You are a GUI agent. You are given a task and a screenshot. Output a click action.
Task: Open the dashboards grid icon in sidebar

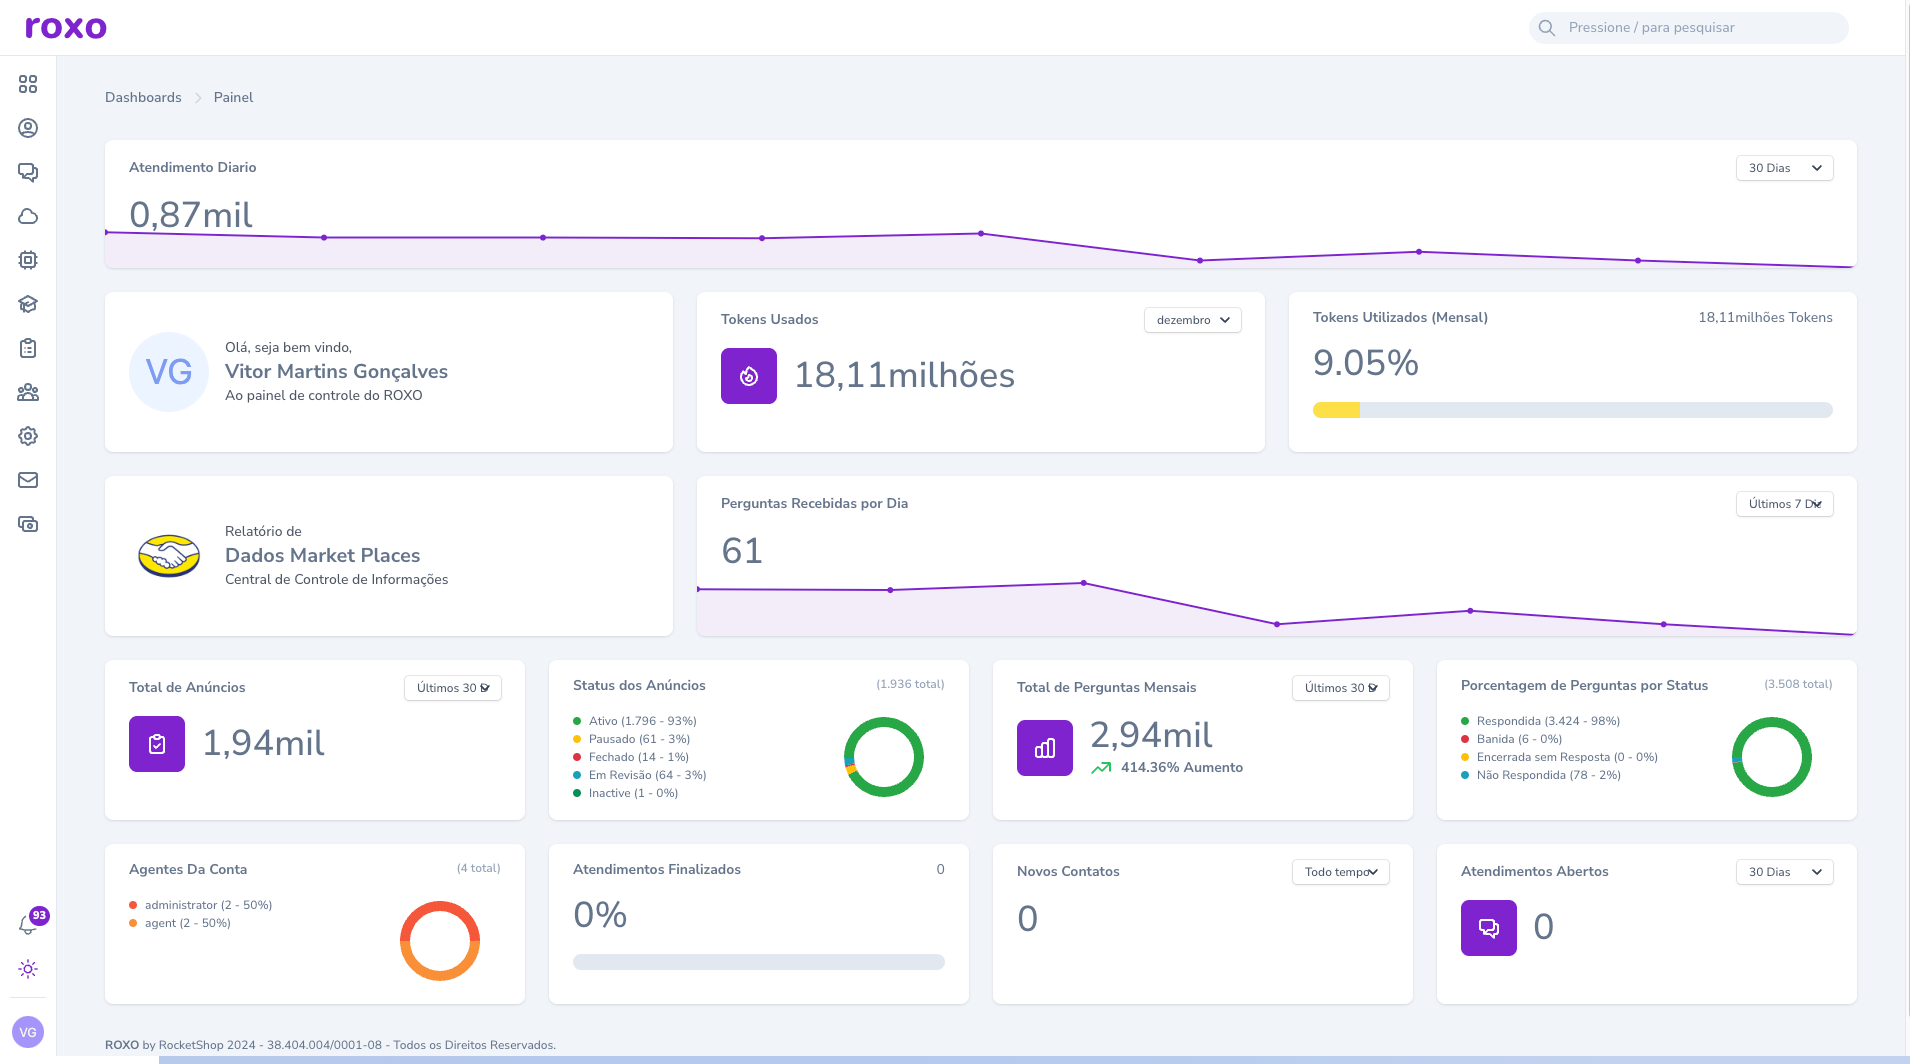(28, 84)
